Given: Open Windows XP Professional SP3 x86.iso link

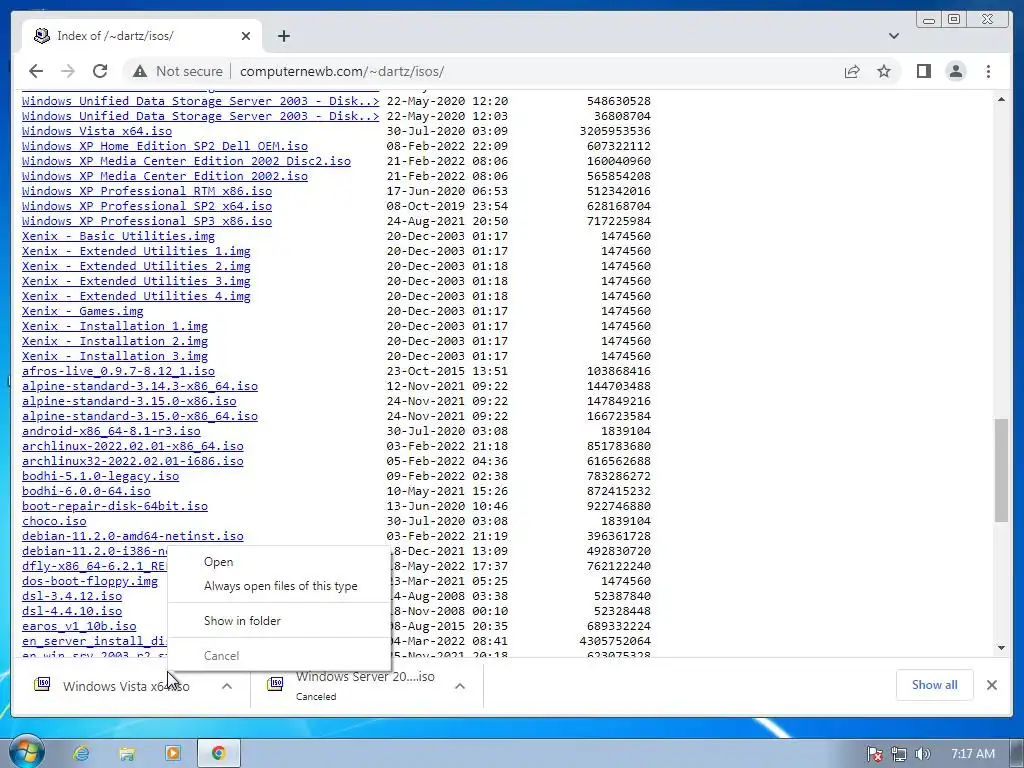Looking at the screenshot, I should point(147,221).
